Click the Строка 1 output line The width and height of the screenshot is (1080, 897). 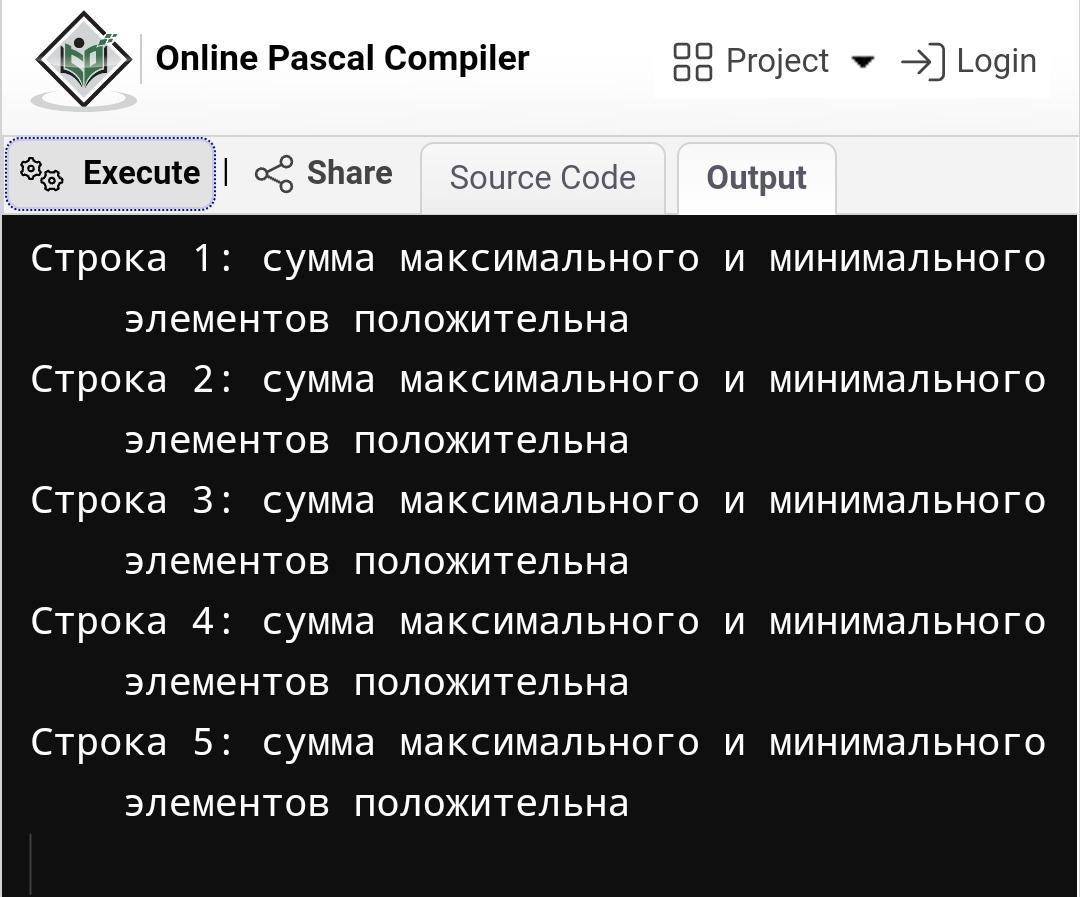tap(538, 289)
